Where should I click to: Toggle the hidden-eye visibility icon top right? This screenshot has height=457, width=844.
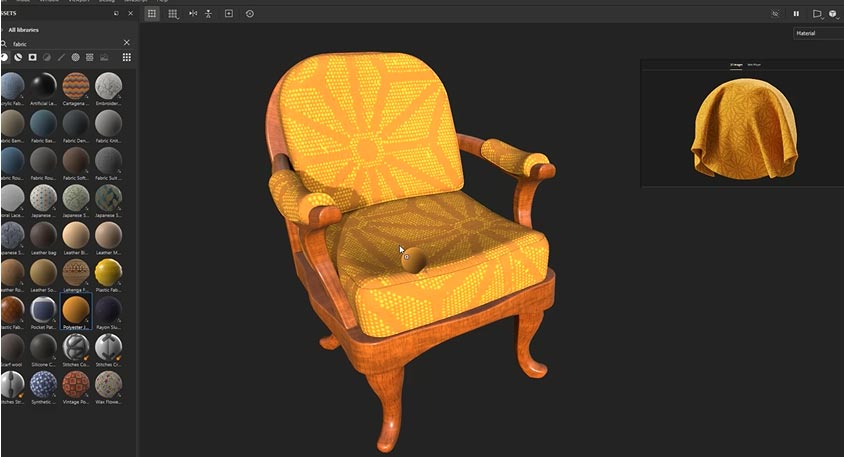(775, 14)
